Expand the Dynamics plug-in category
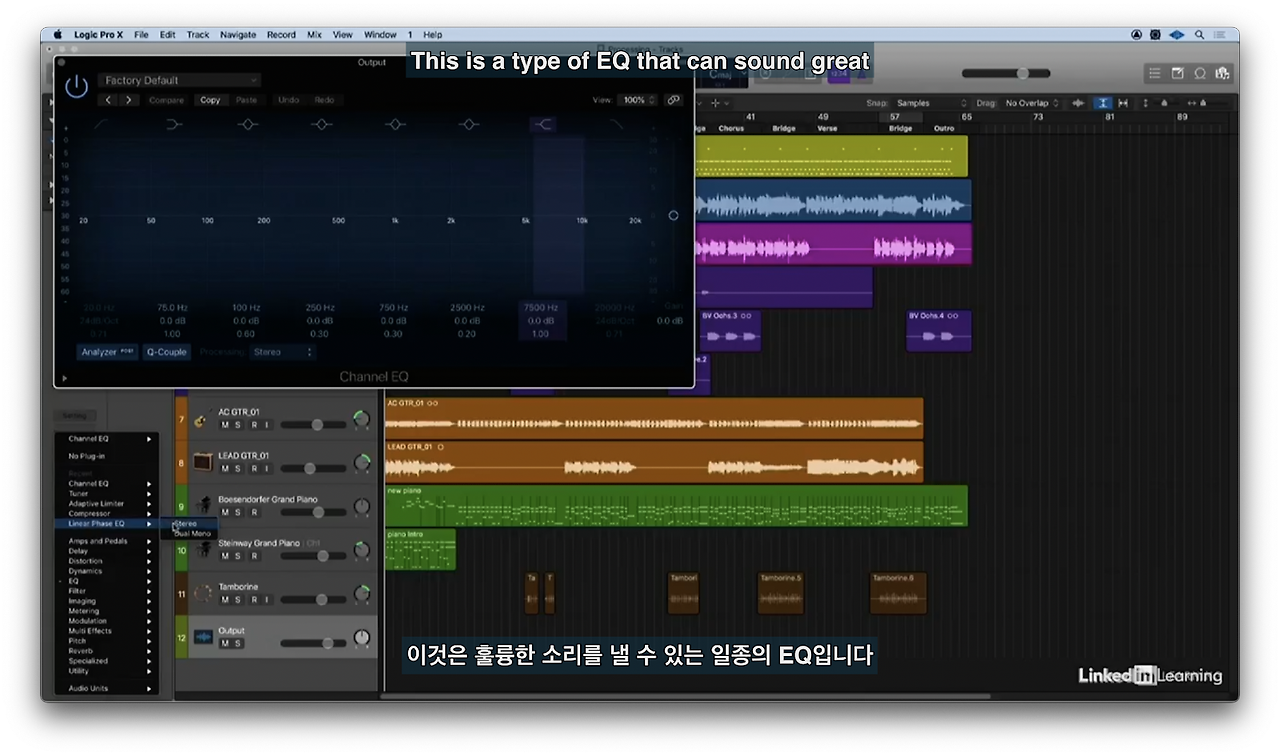This screenshot has width=1280, height=756. [x=105, y=571]
